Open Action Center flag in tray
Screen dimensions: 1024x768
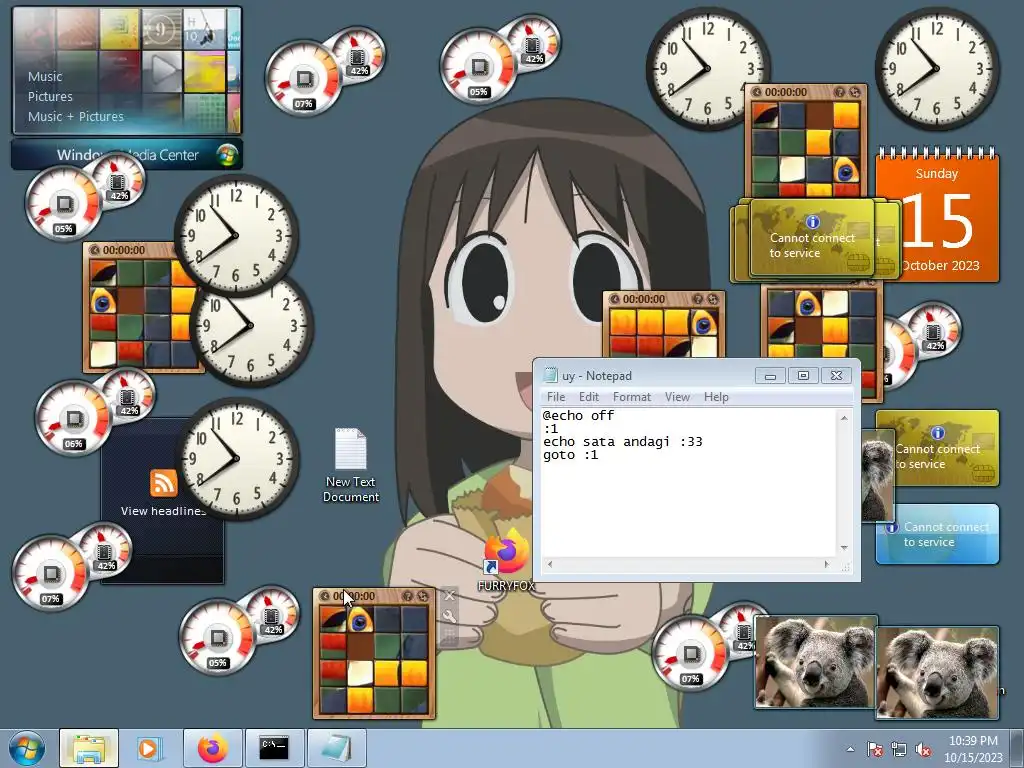pyautogui.click(x=874, y=749)
